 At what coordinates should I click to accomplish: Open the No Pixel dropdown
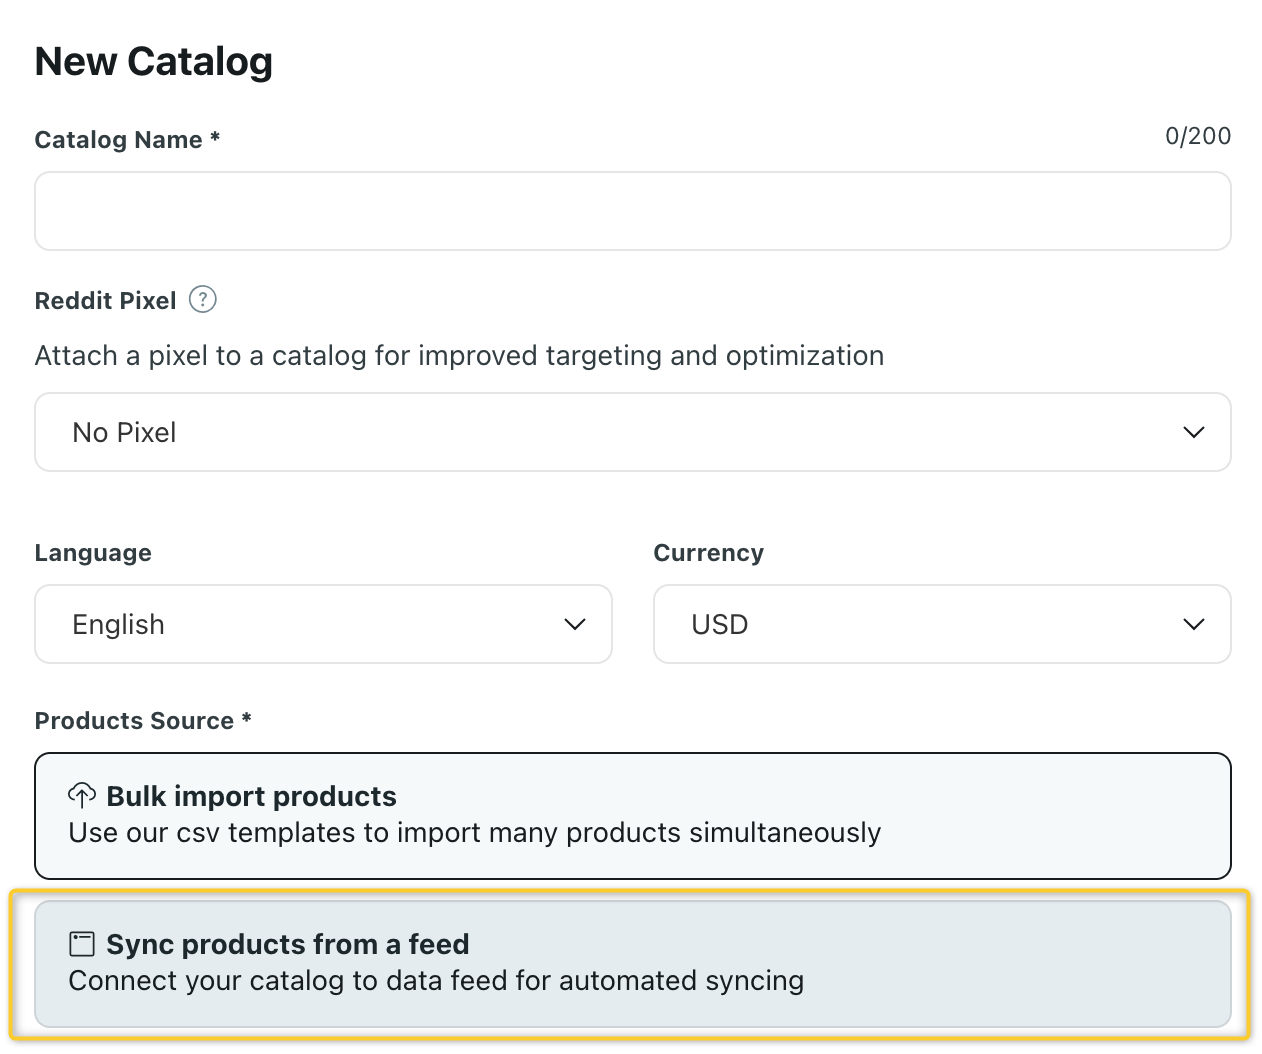coord(632,432)
